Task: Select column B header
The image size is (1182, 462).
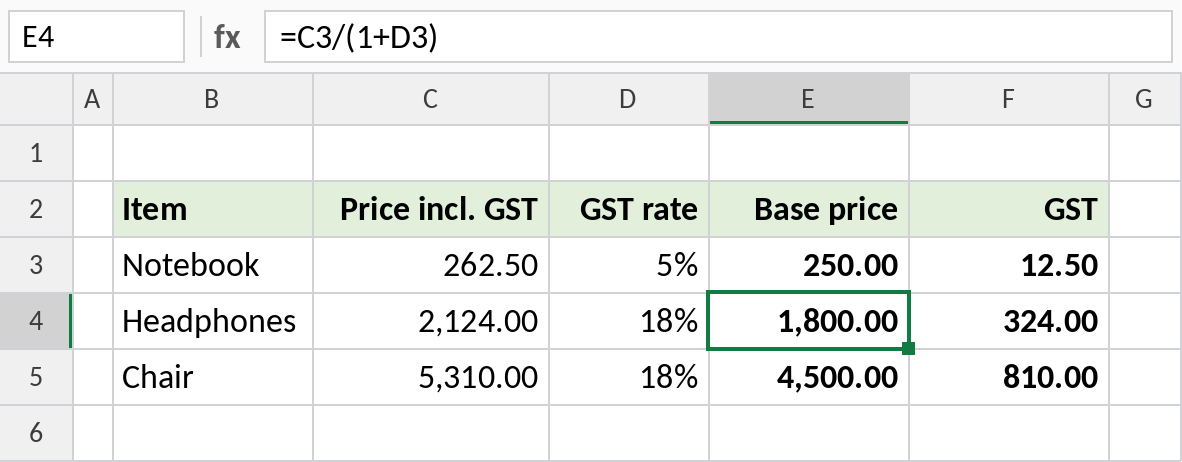Action: (213, 99)
